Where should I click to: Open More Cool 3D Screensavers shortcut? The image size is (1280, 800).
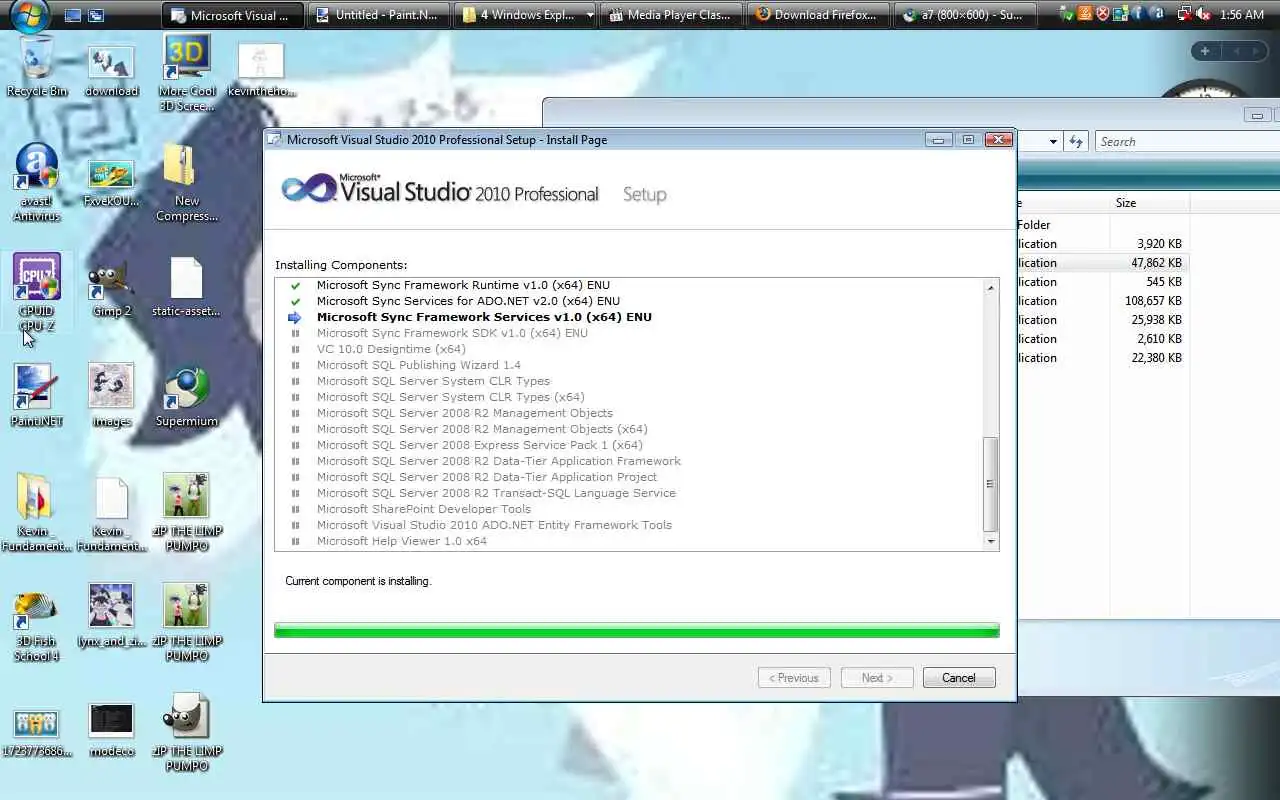tap(187, 73)
